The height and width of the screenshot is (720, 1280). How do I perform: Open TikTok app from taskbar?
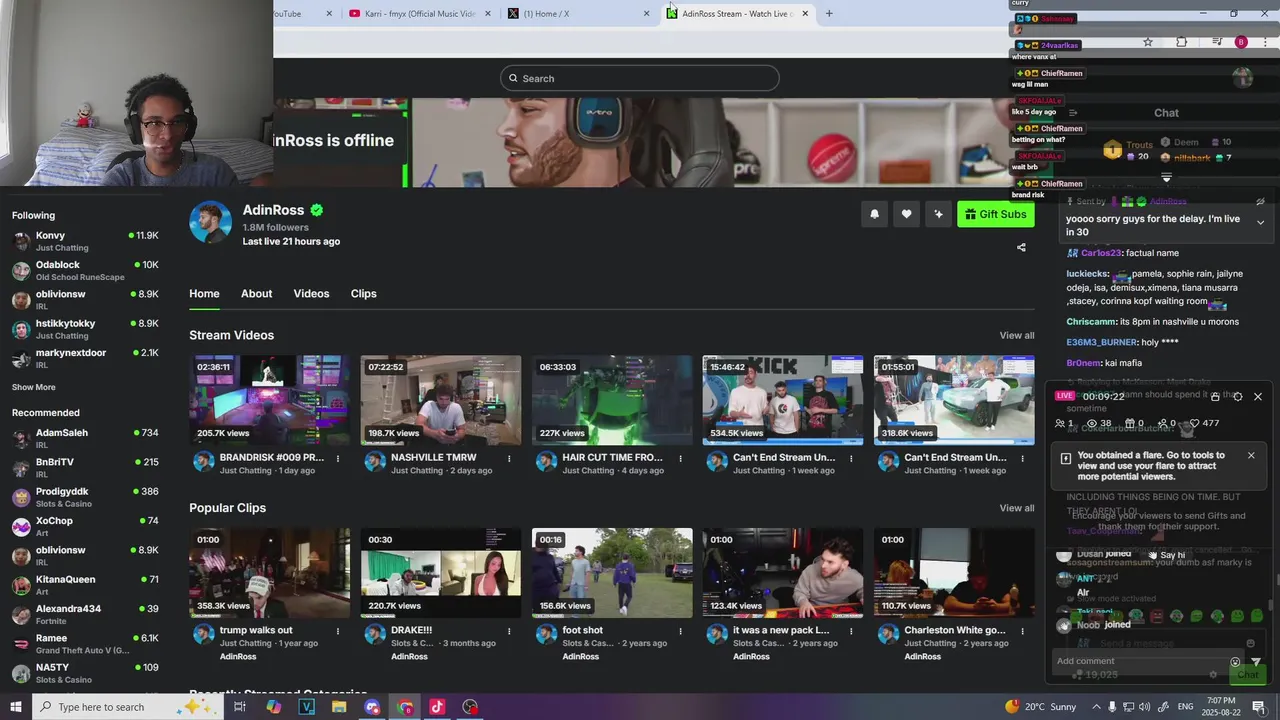(x=437, y=707)
